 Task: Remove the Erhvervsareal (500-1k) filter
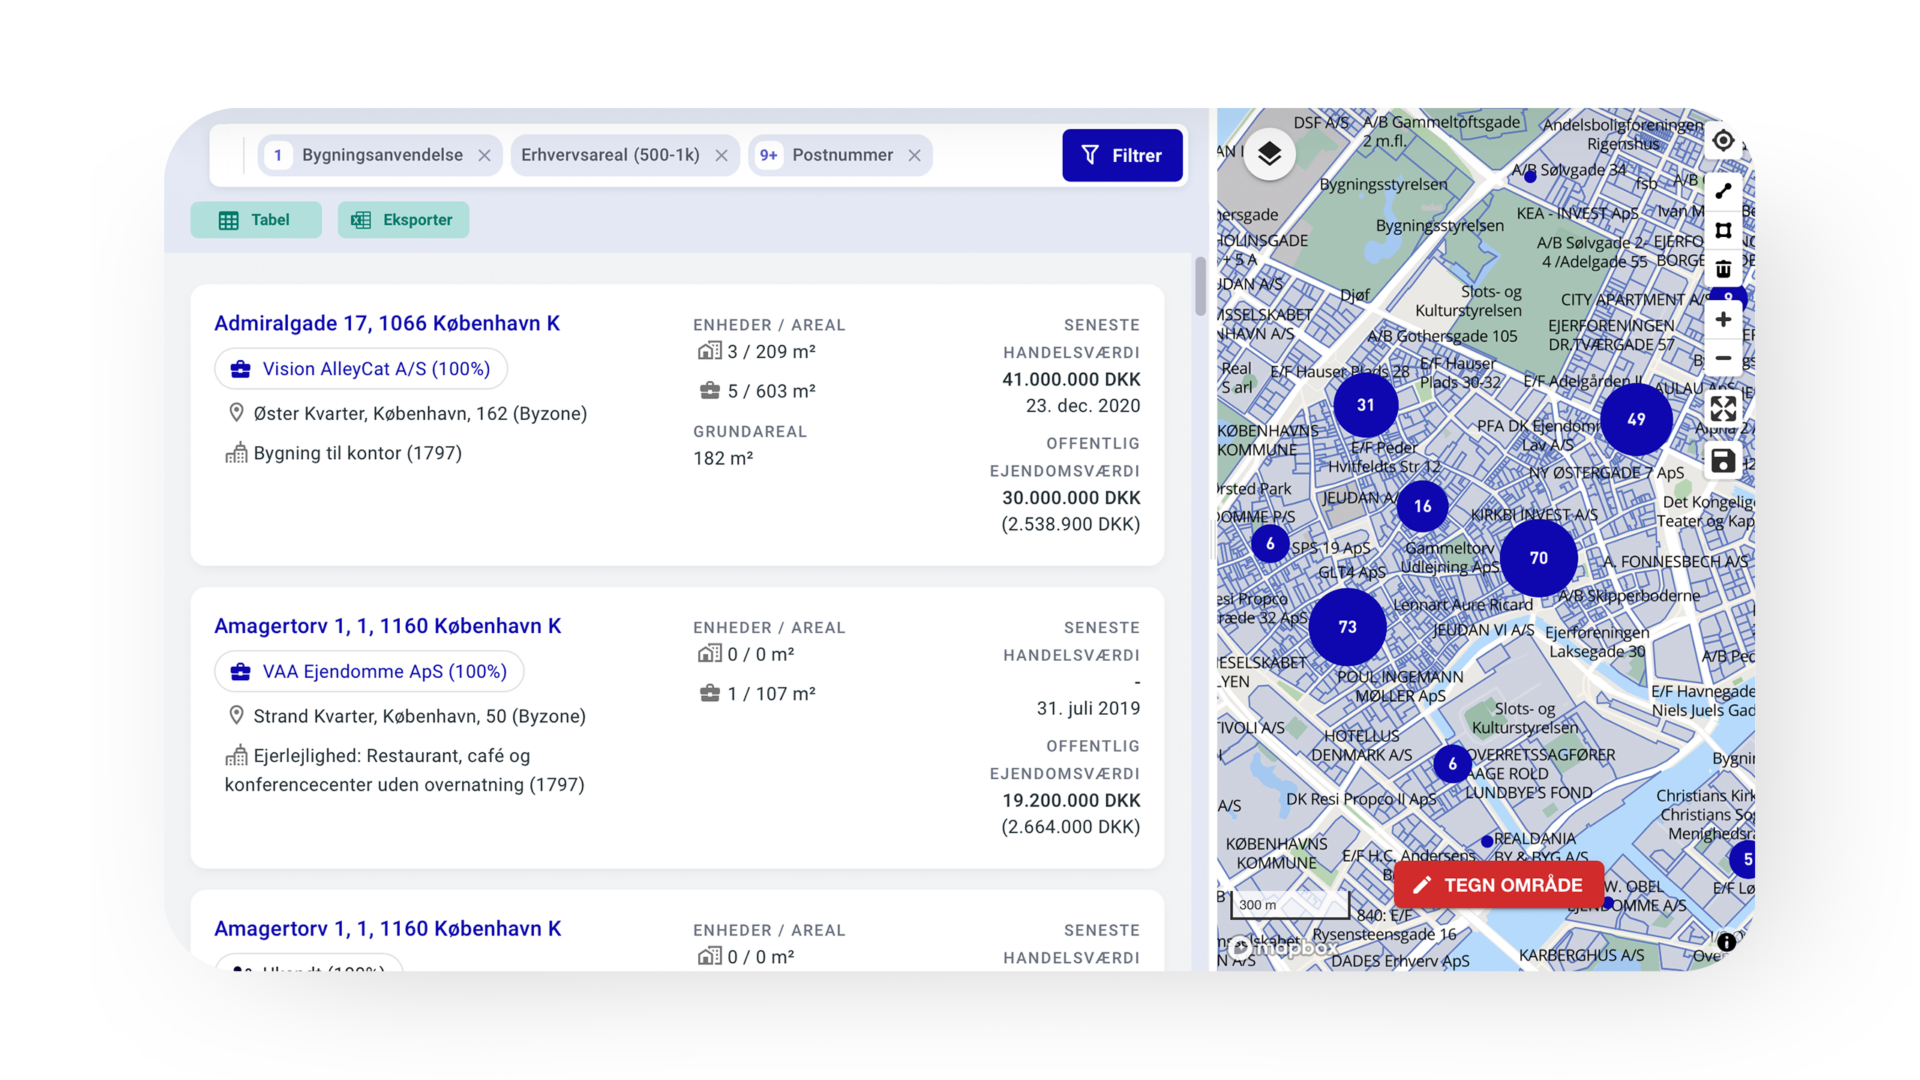[x=721, y=156]
